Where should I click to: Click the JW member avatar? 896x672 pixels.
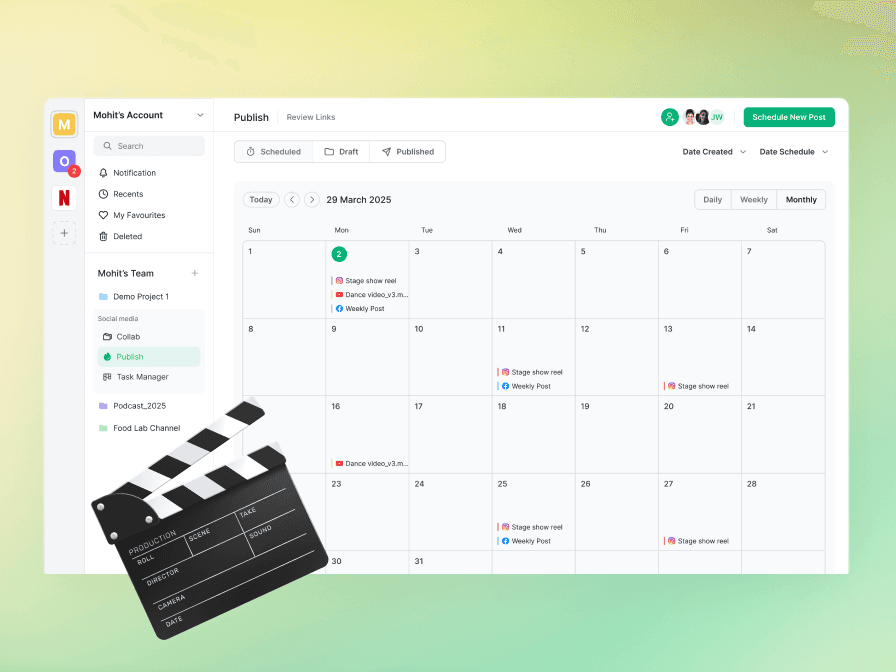click(x=717, y=117)
